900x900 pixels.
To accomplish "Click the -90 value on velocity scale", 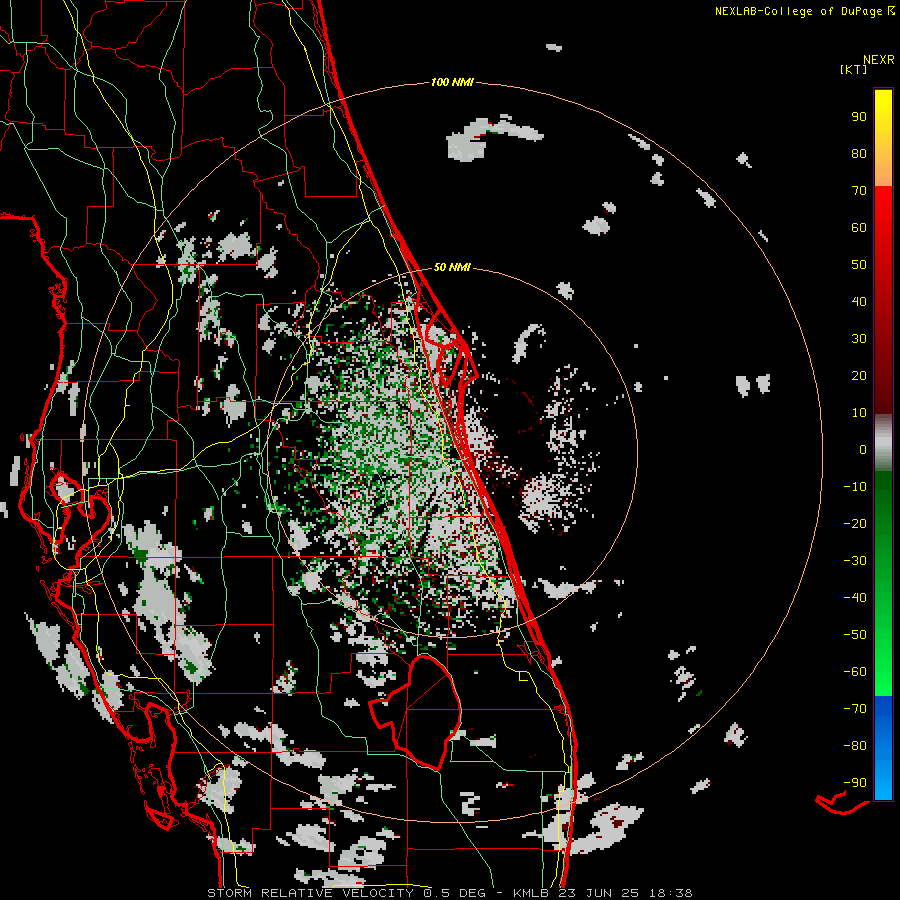I will pyautogui.click(x=855, y=783).
